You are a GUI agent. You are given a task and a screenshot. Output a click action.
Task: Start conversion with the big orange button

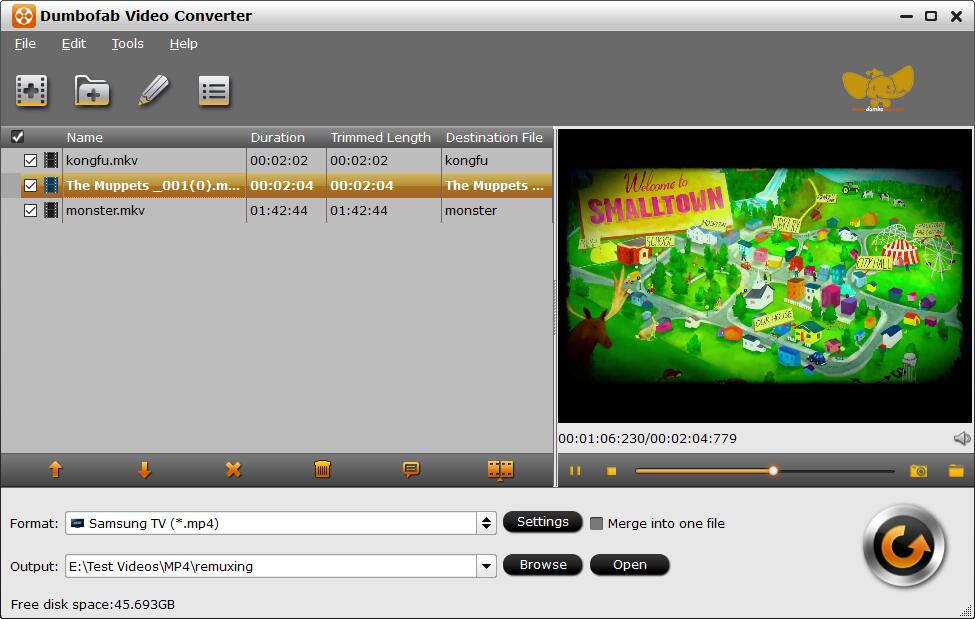(904, 546)
